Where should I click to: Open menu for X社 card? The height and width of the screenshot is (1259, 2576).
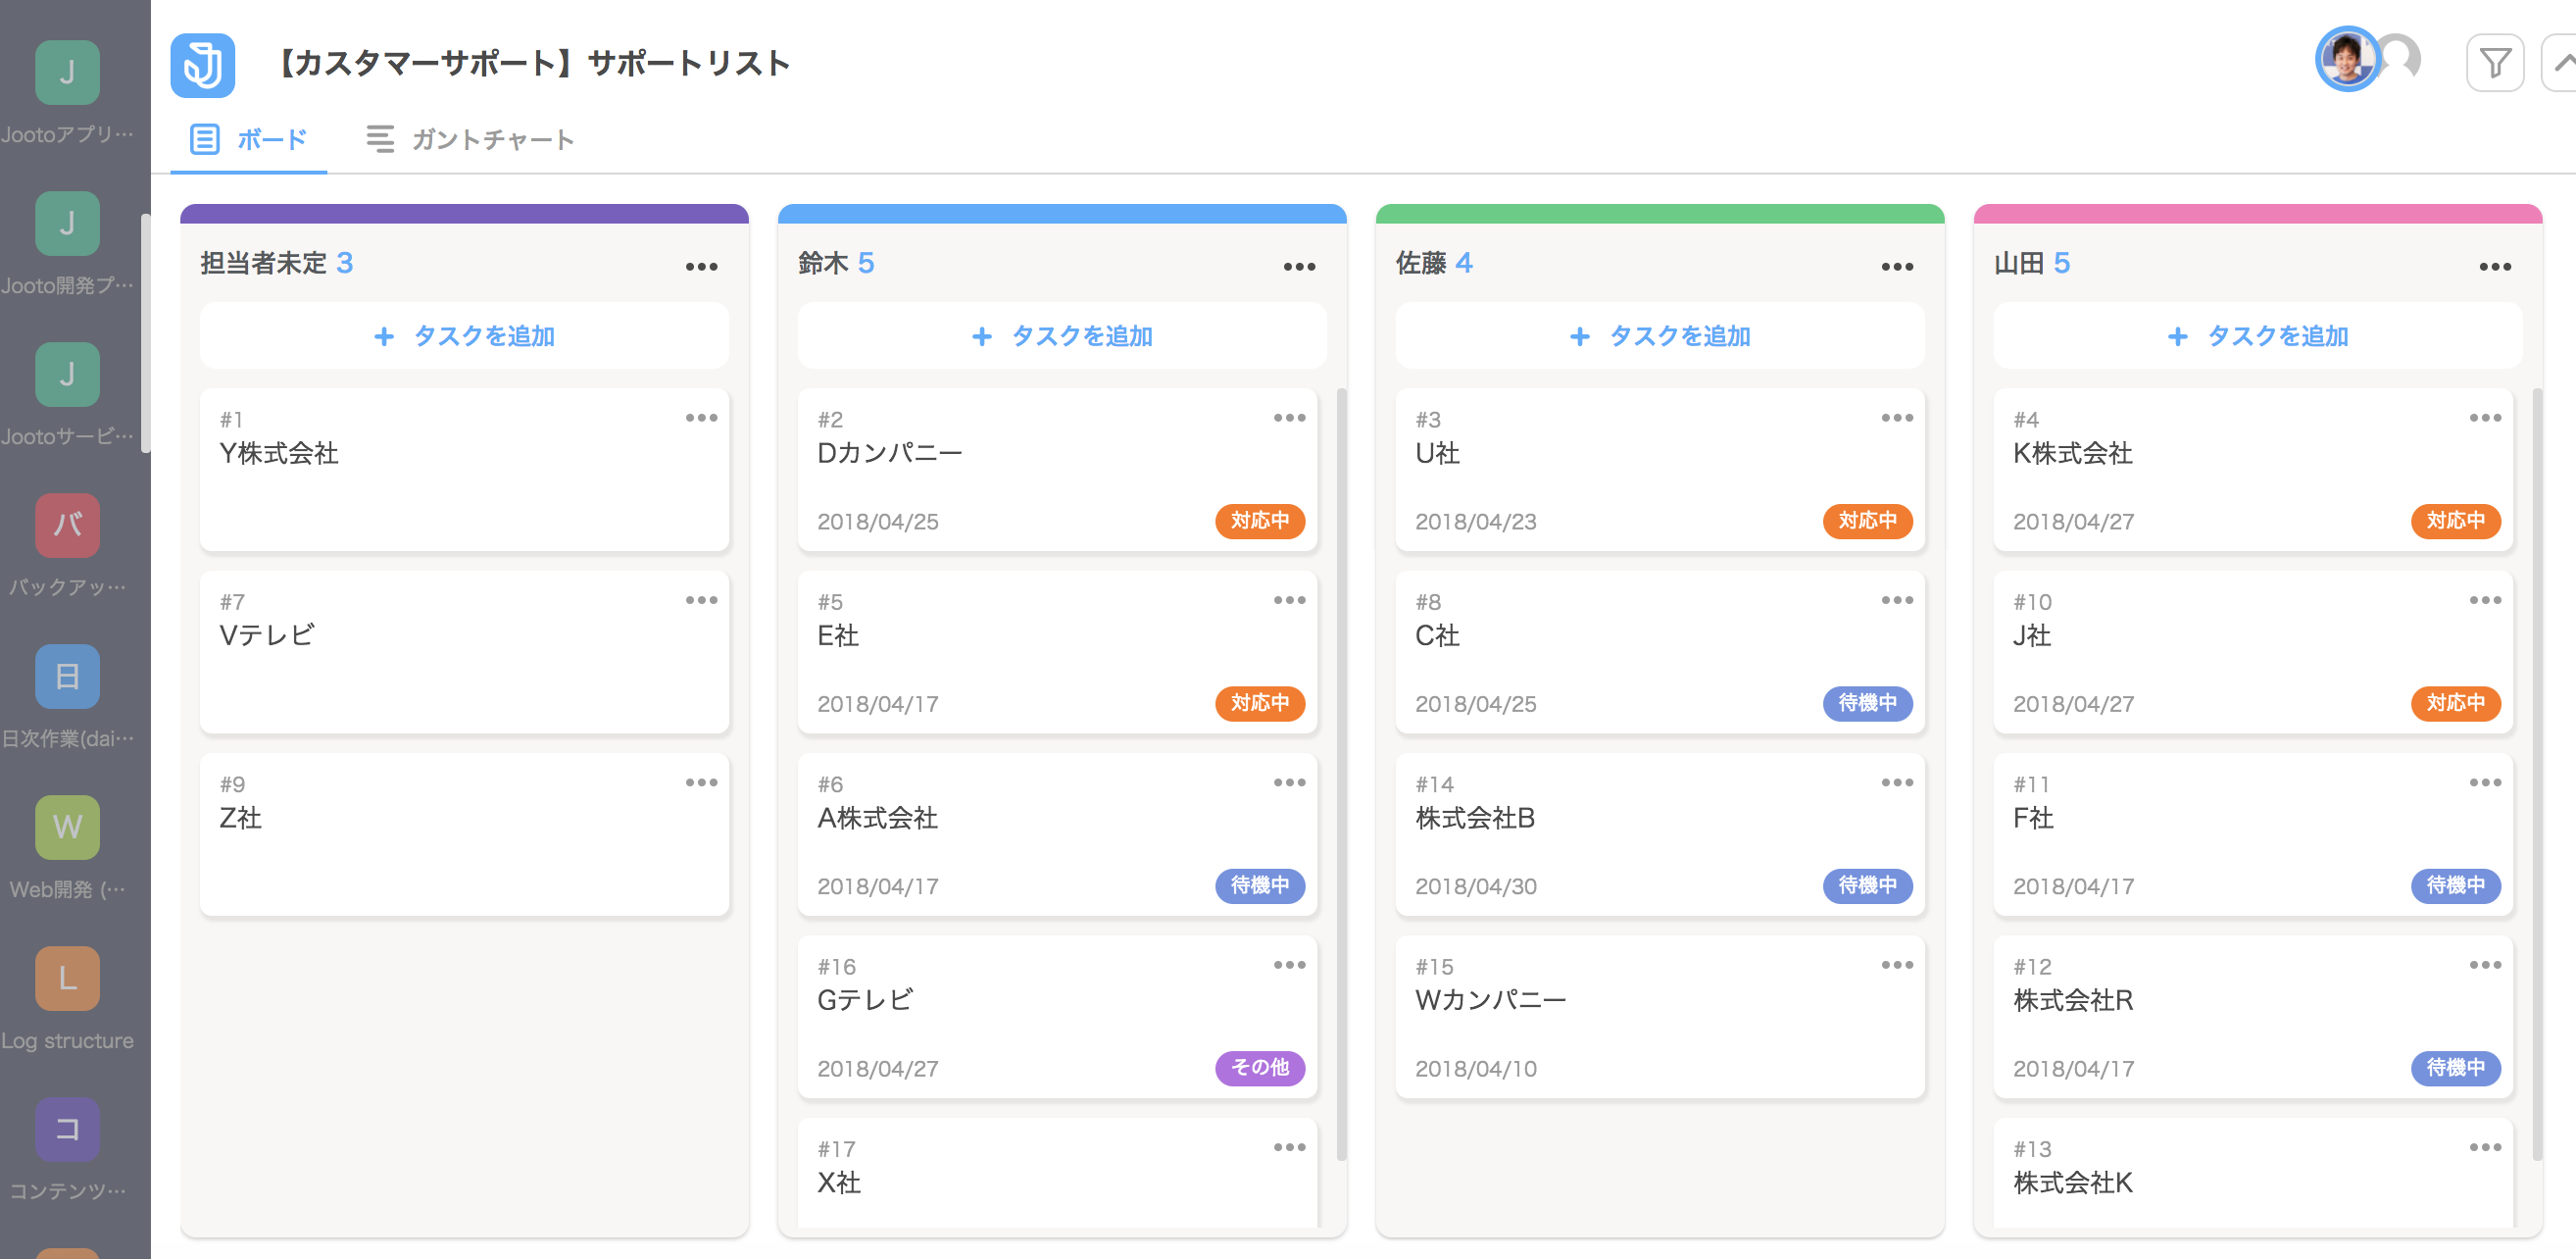[x=1290, y=1147]
